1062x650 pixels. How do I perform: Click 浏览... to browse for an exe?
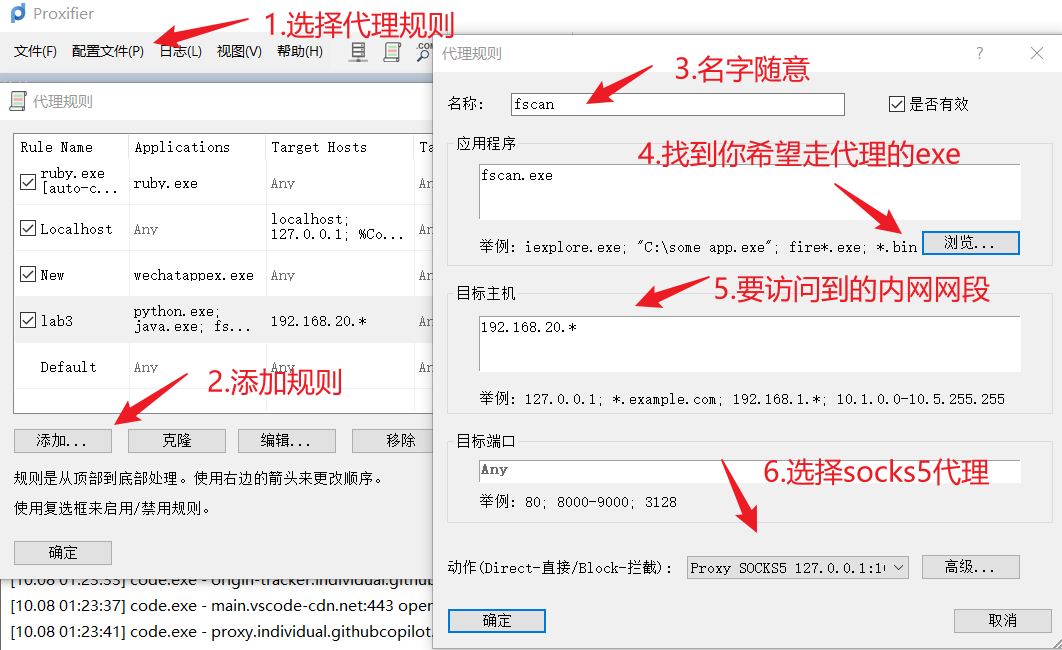(970, 243)
